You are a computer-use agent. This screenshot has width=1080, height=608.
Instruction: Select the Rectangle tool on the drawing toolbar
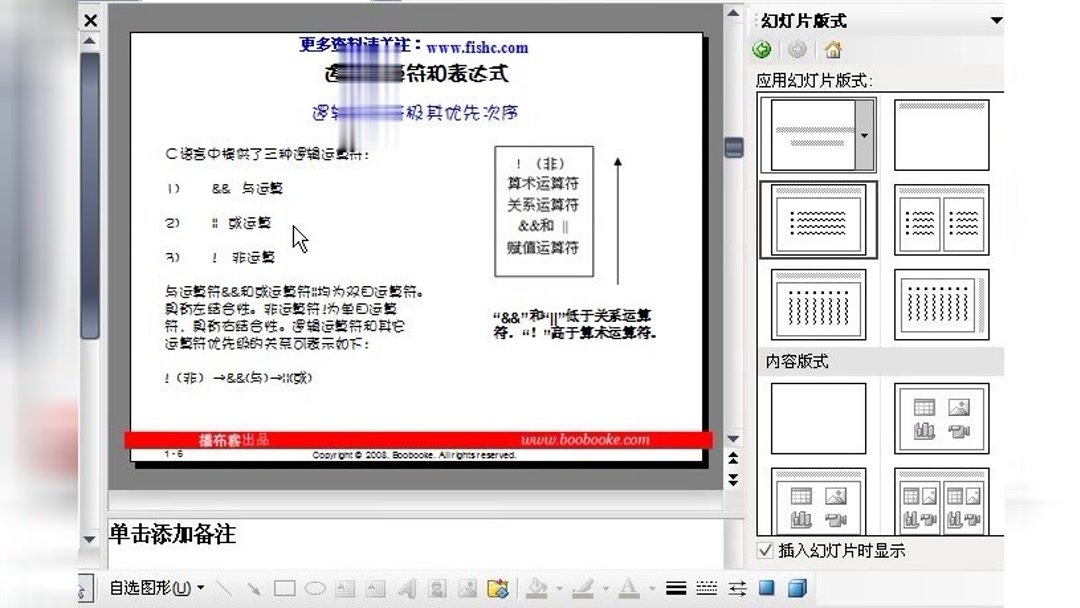coord(283,588)
